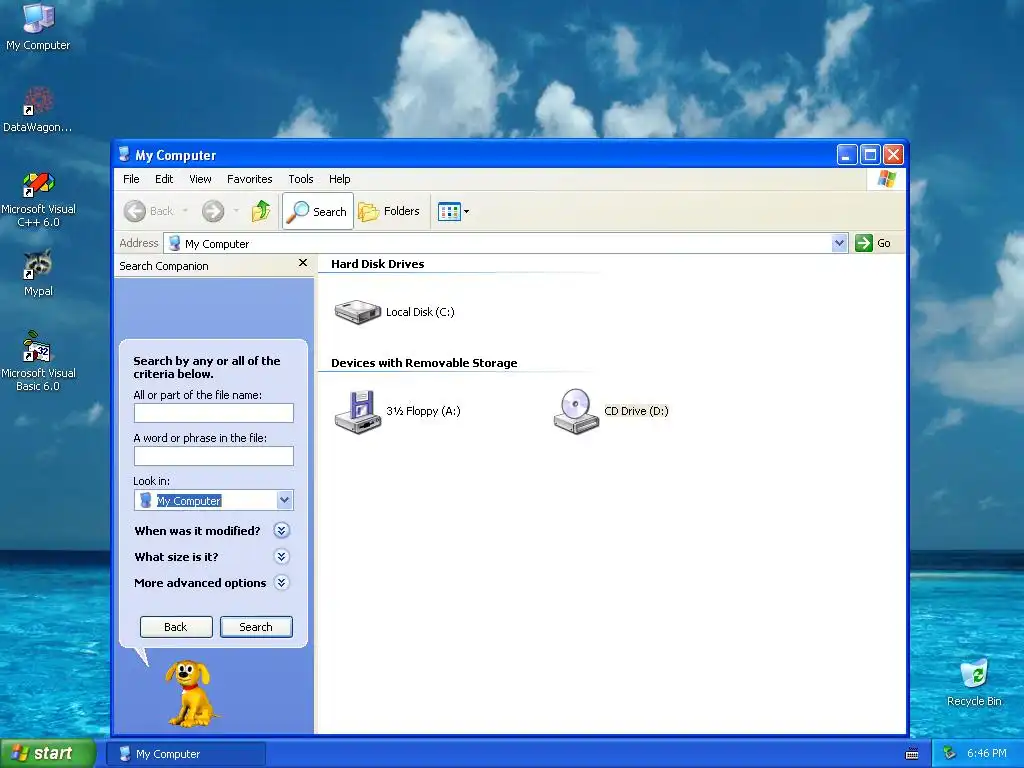The height and width of the screenshot is (768, 1024).
Task: Open the Forward history dropdown arrow
Action: (x=236, y=211)
